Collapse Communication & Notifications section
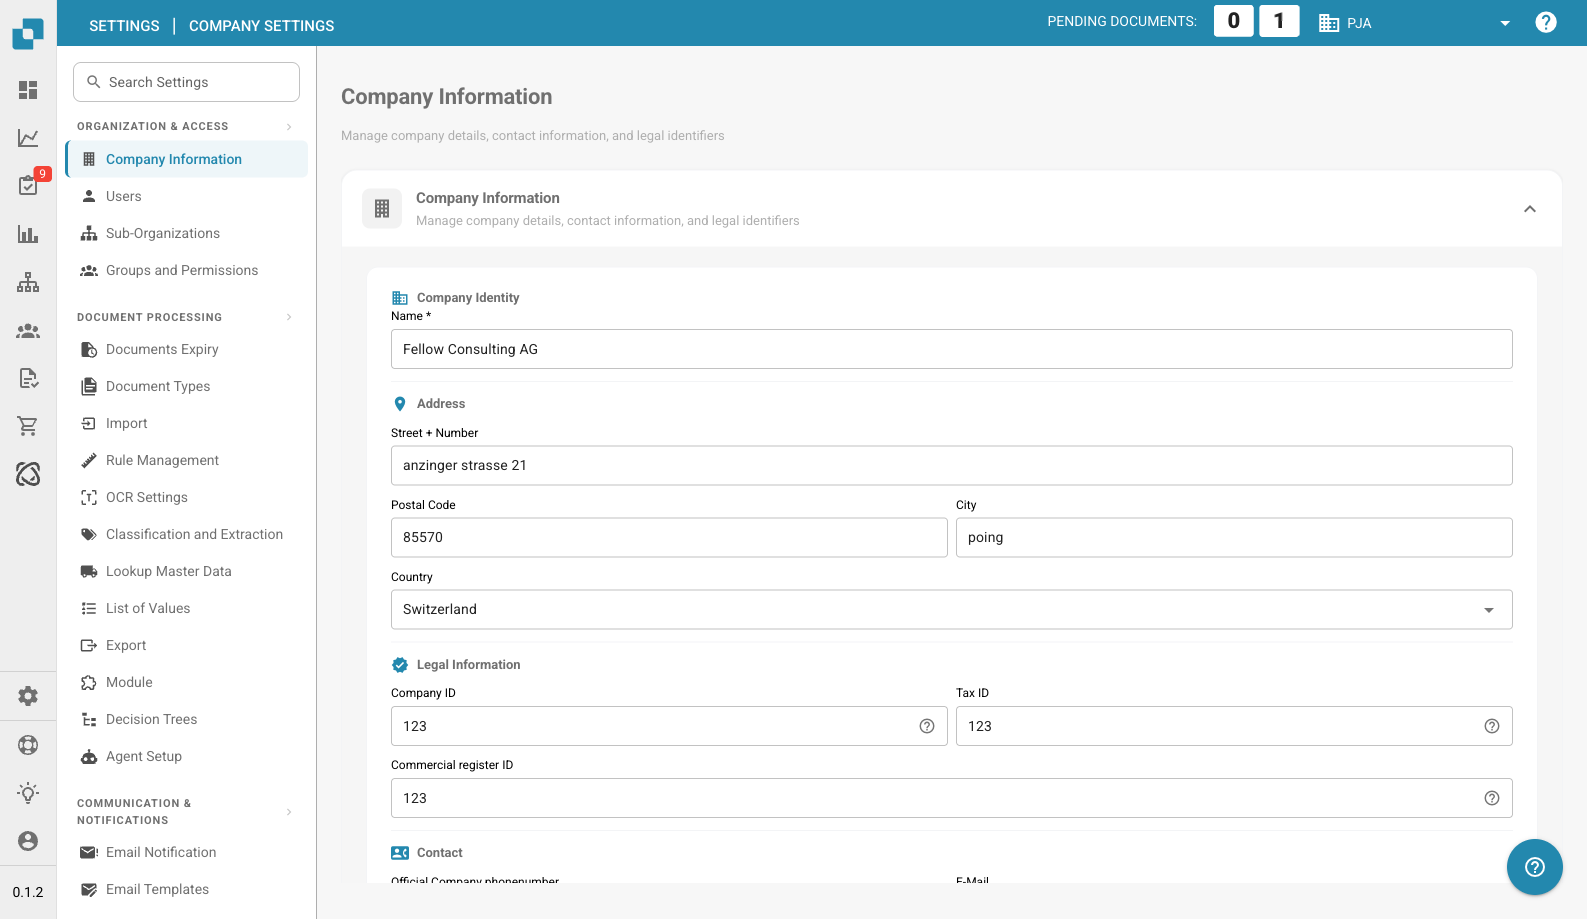 (289, 812)
